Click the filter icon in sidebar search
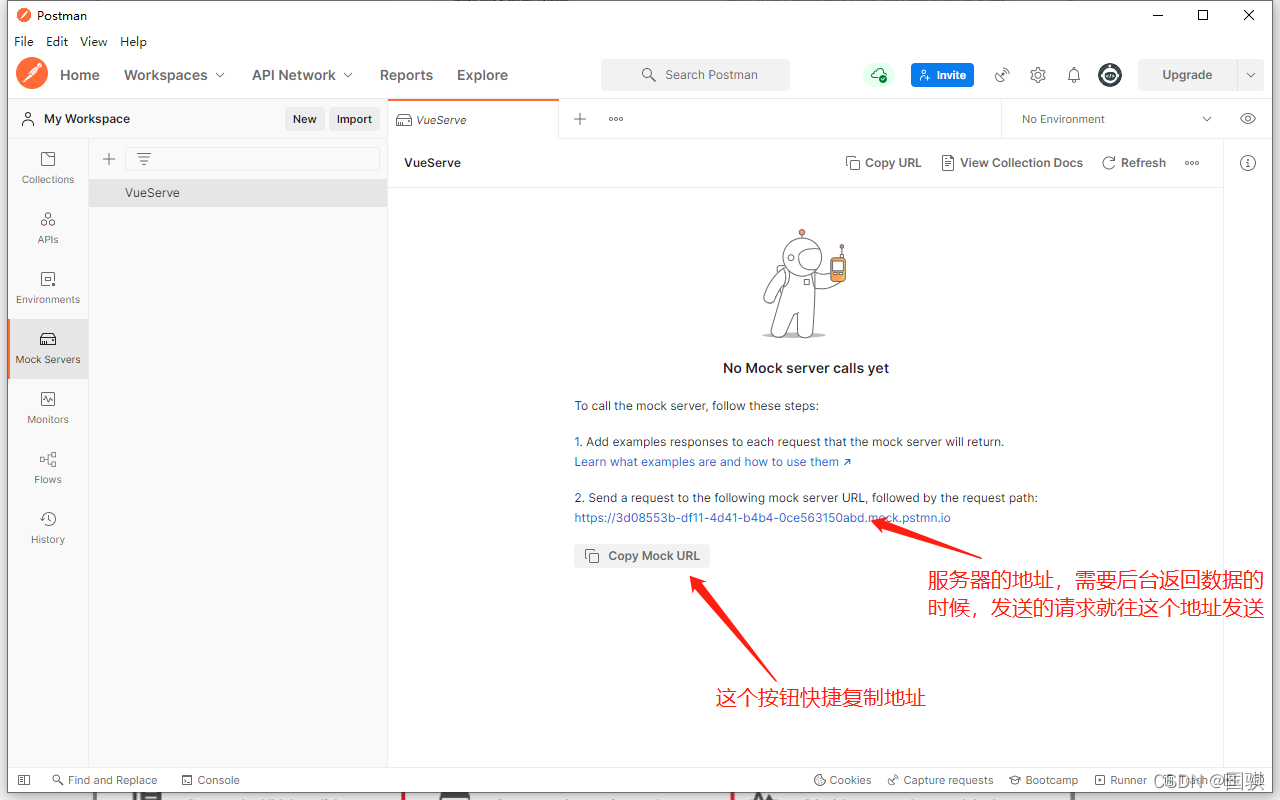This screenshot has height=800, width=1280. tap(144, 159)
